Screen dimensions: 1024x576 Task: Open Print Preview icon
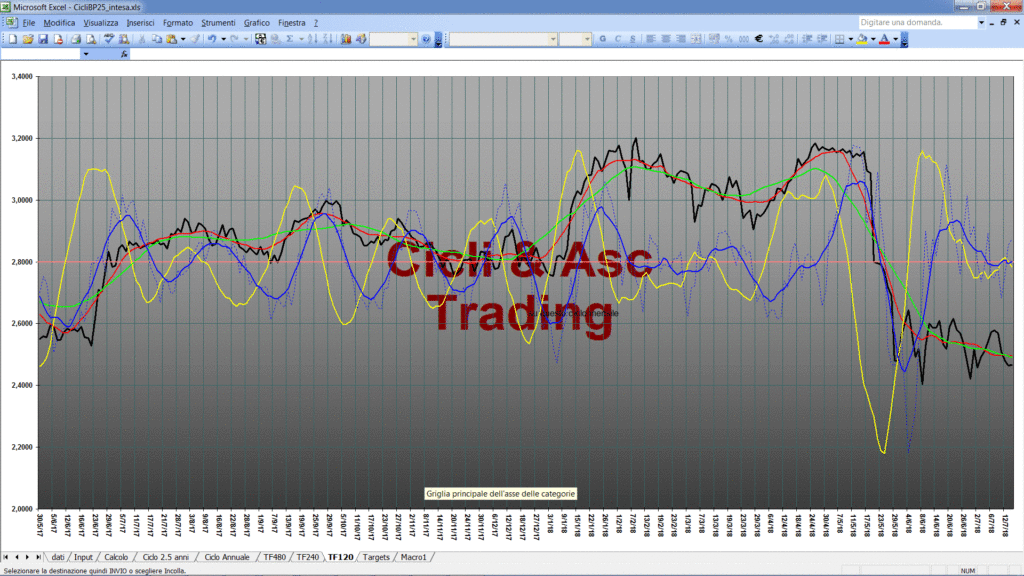tap(91, 39)
